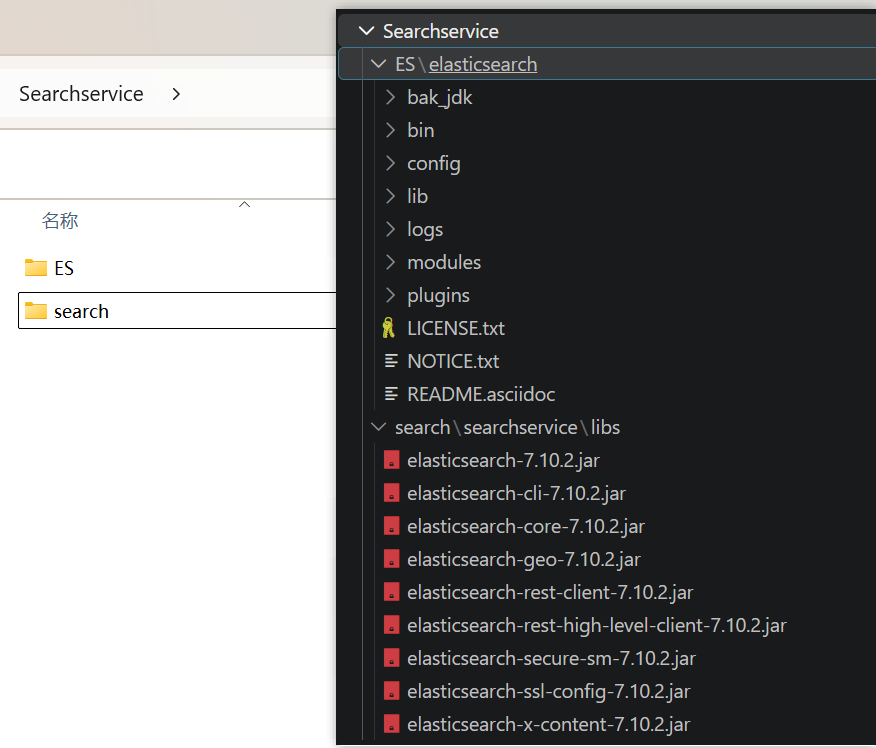Select the elasticsearch-secure-sm-7.10.2.jar file name
Viewport: 876px width, 748px height.
[x=551, y=658]
